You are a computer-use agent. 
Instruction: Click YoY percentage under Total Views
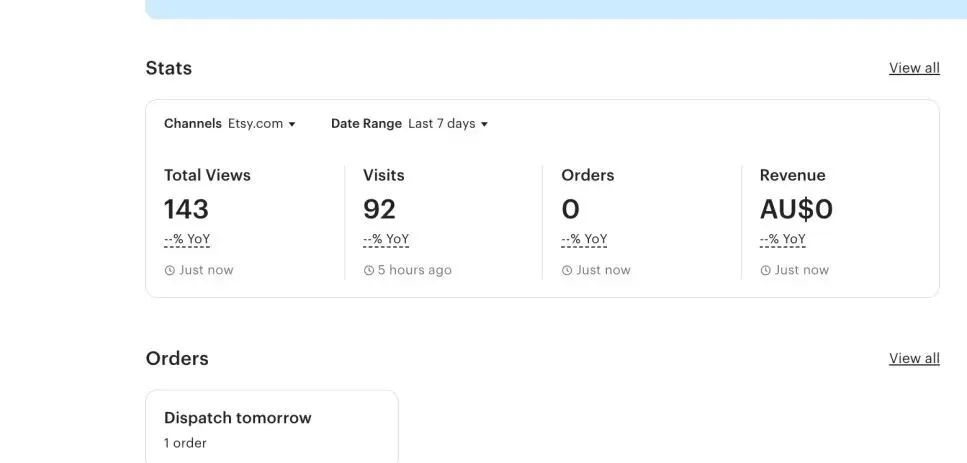[187, 240]
